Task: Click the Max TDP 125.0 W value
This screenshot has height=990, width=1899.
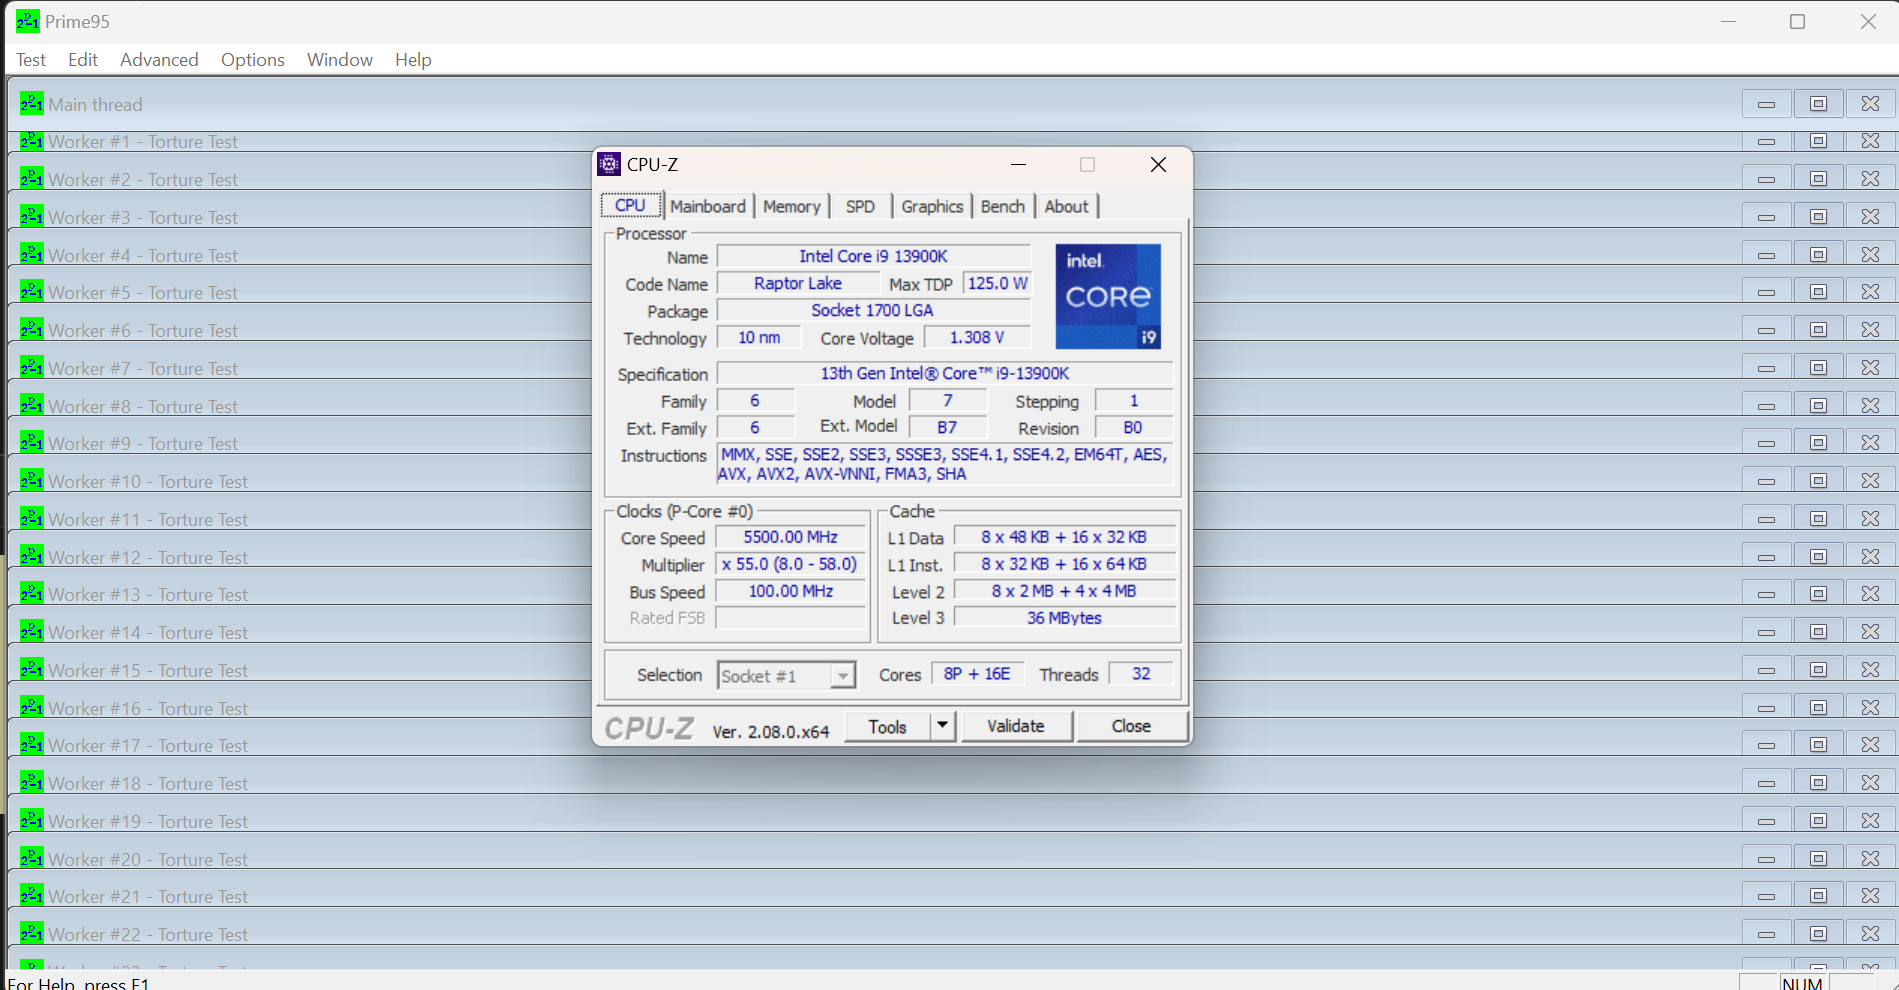Action: click(x=997, y=283)
